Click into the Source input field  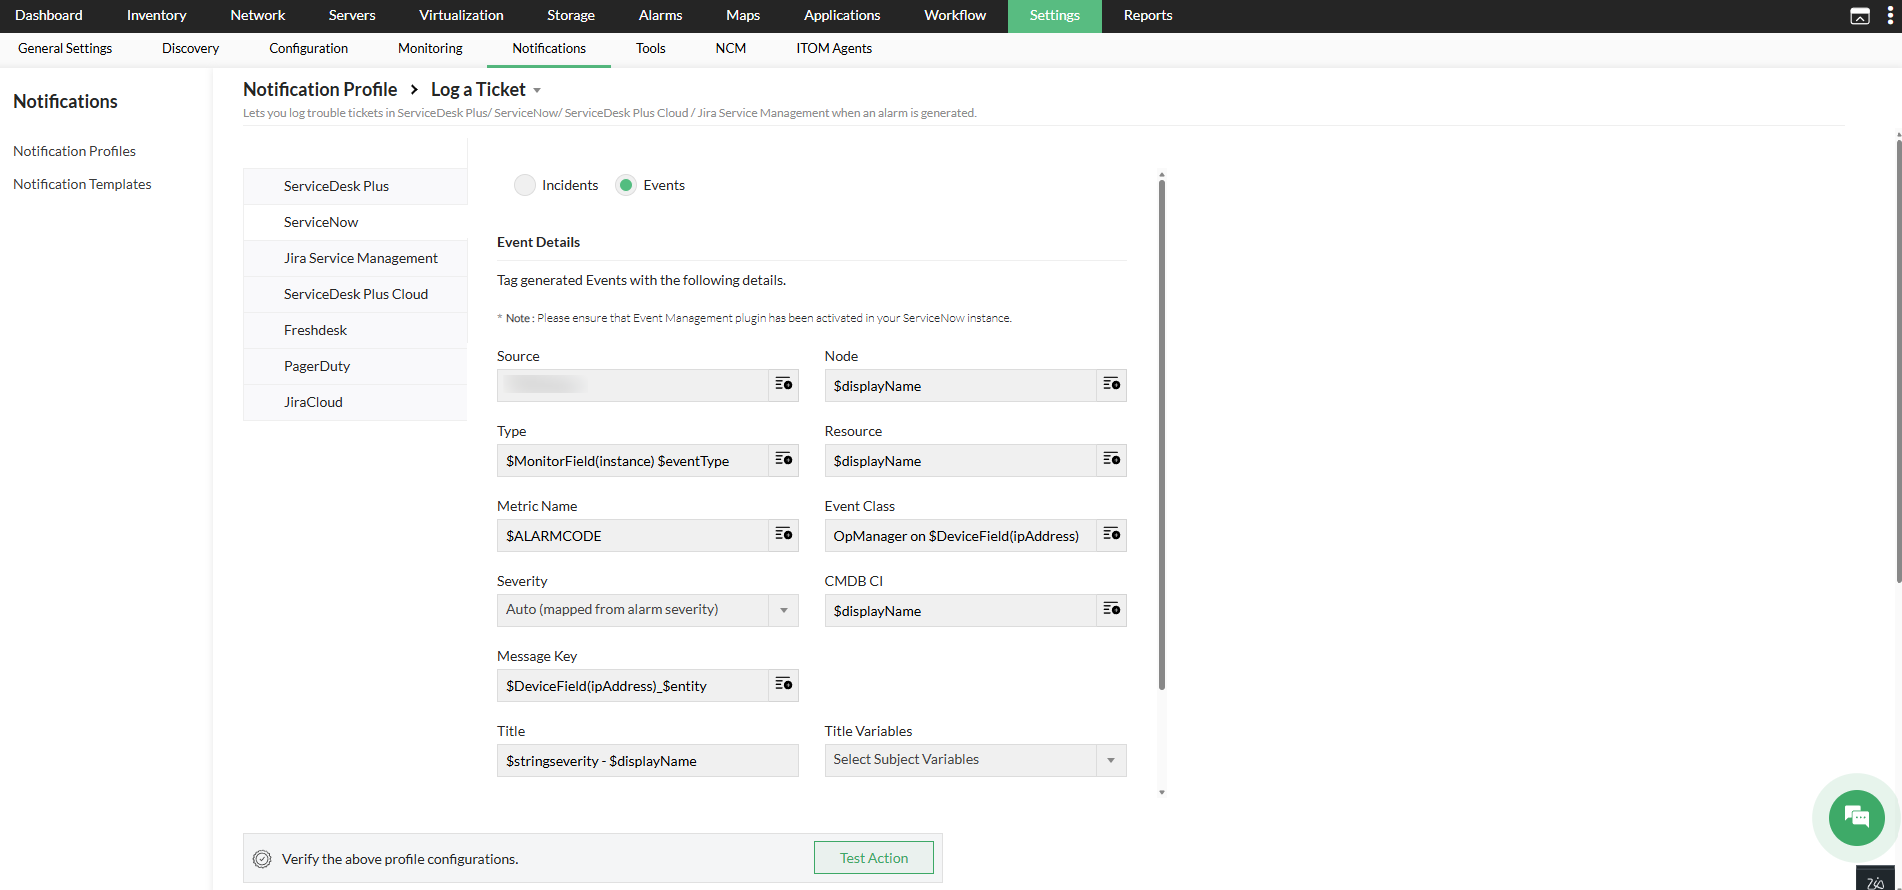click(x=632, y=385)
